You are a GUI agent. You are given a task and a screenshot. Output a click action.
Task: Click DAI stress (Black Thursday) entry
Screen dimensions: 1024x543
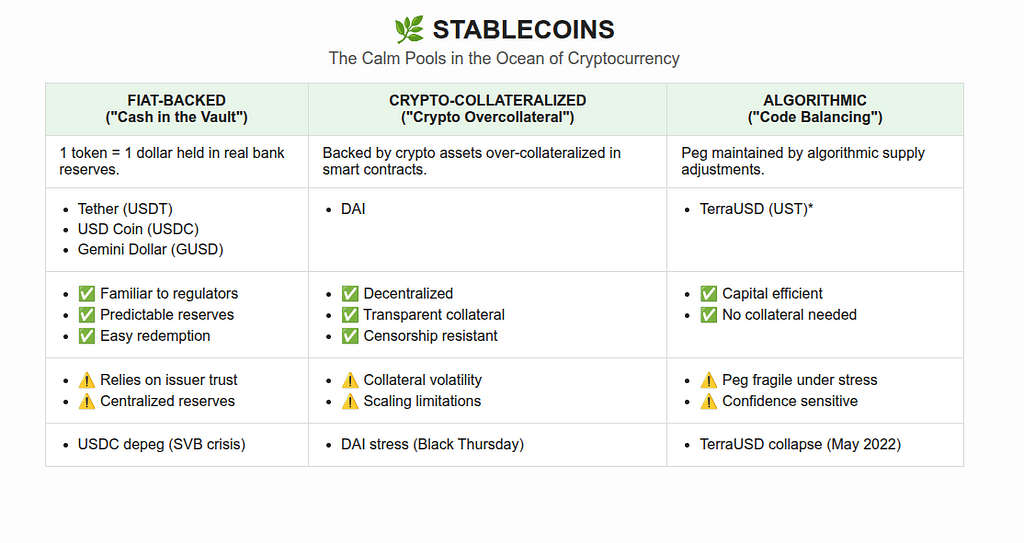432,444
